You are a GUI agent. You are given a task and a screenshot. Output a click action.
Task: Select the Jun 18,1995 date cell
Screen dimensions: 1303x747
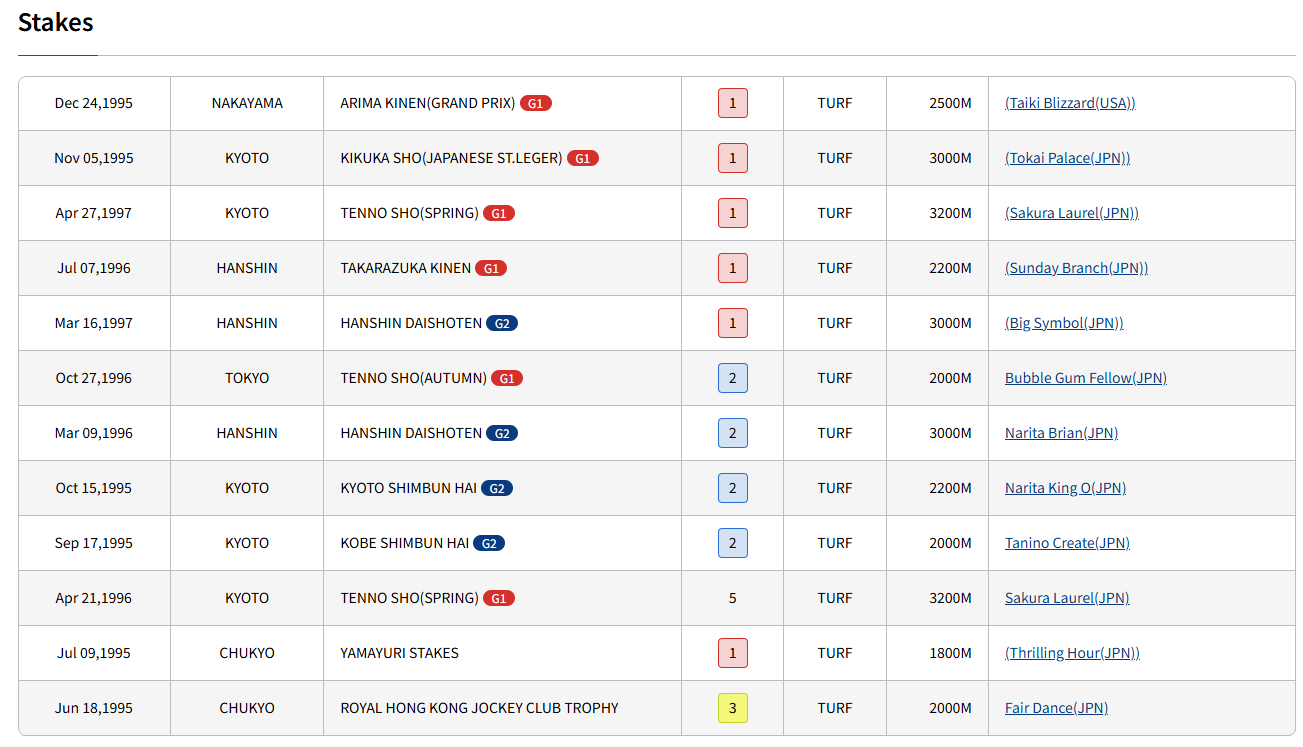(x=94, y=708)
